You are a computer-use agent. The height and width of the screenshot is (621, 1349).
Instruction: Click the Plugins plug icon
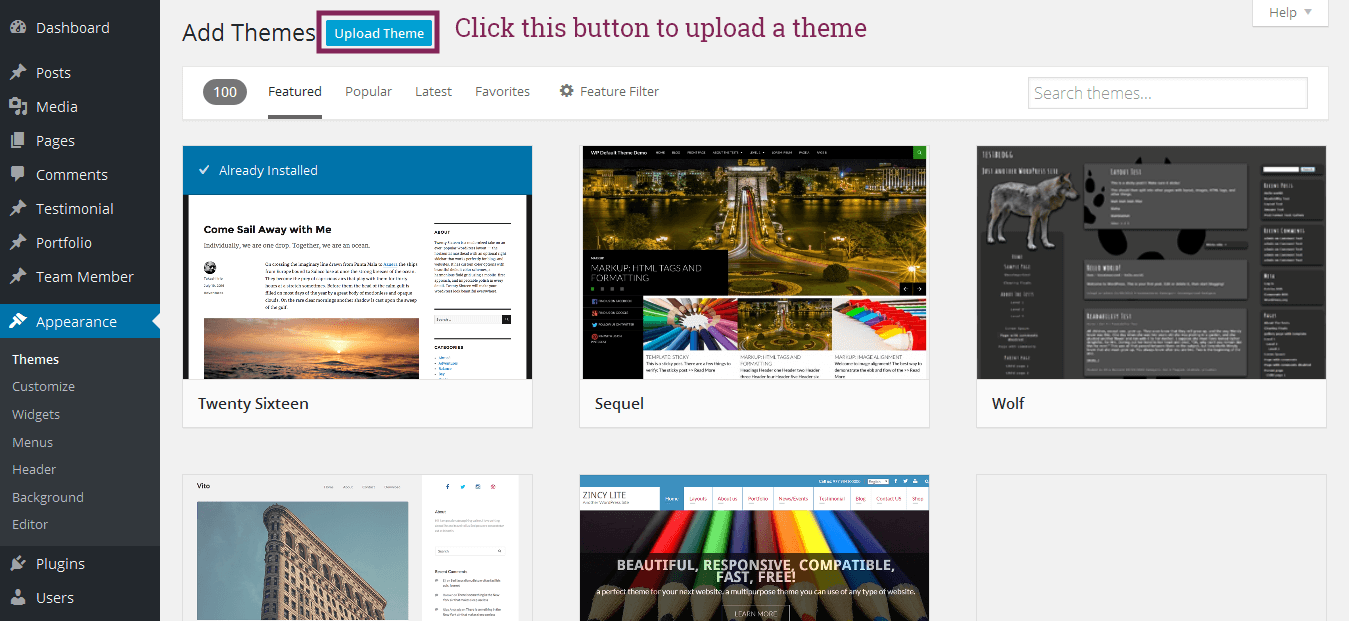(x=18, y=564)
